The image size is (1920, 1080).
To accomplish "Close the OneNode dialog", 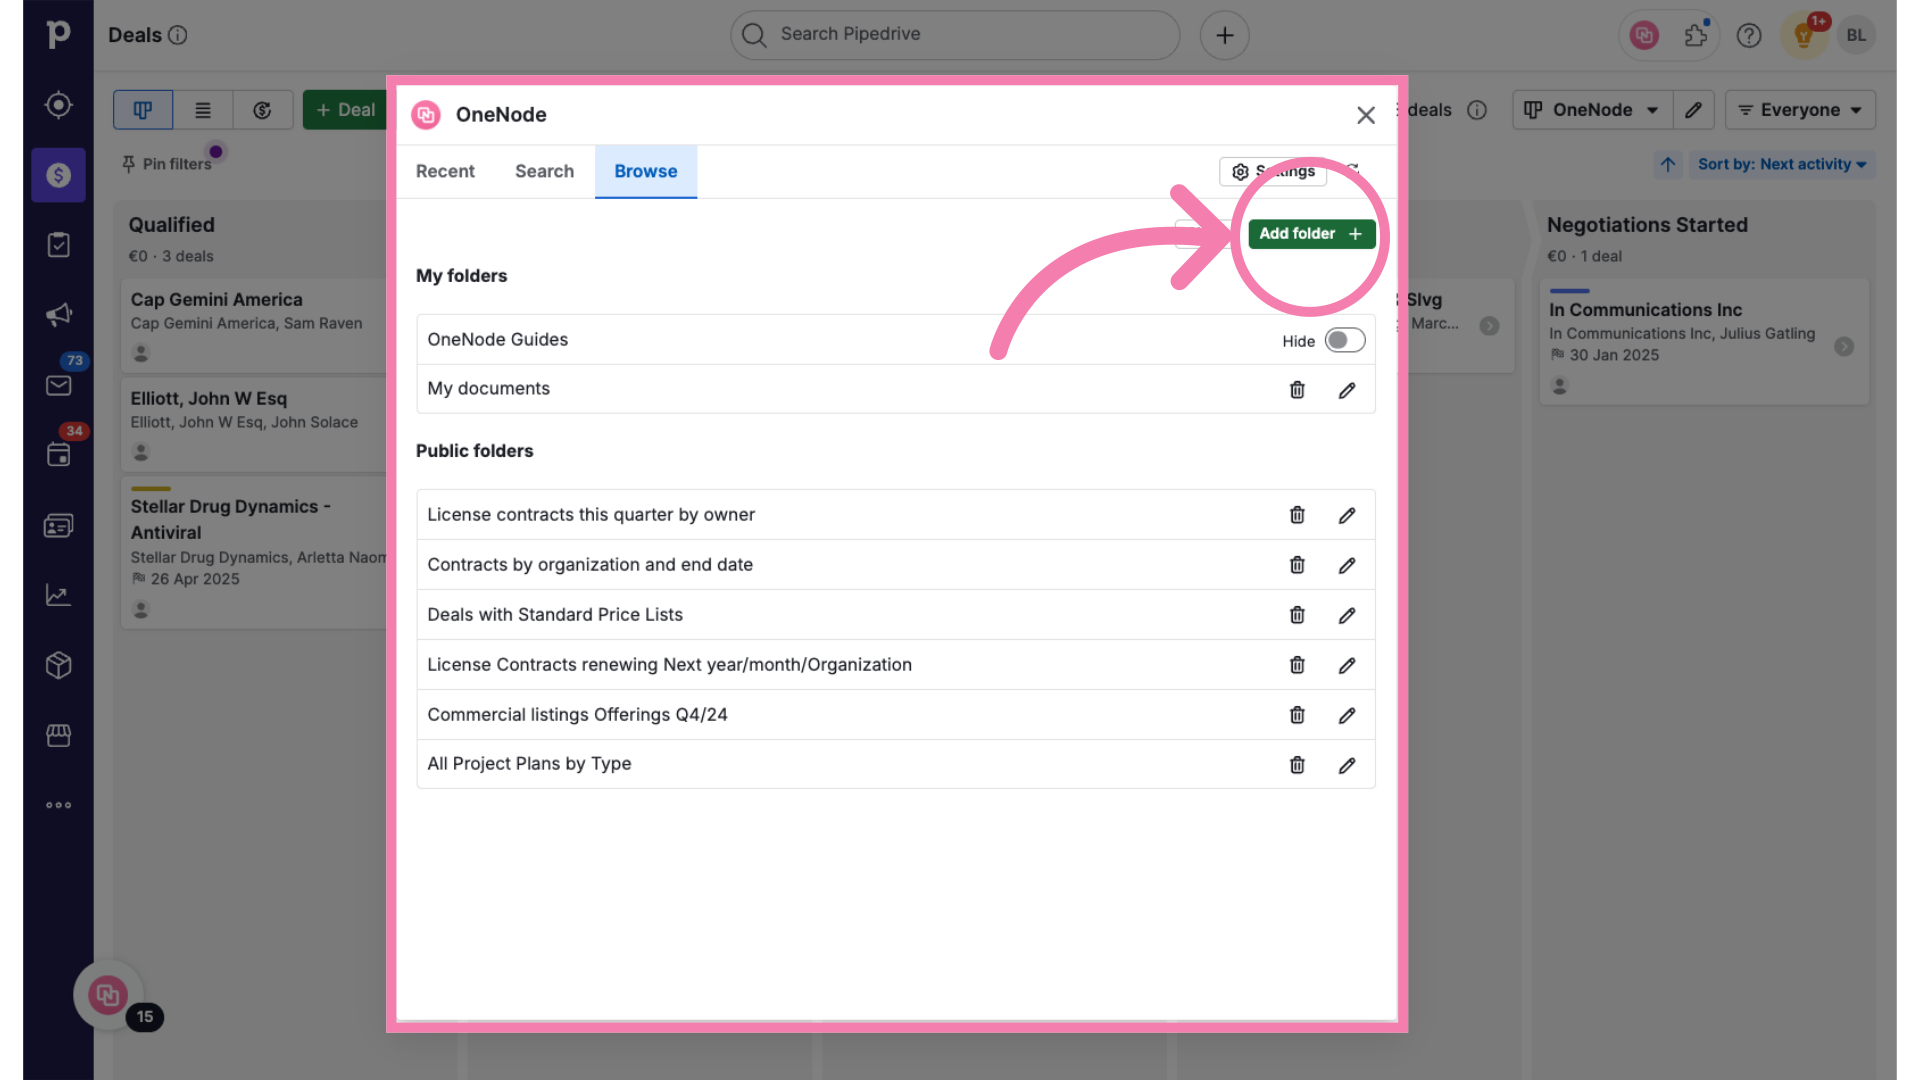I will pyautogui.click(x=1365, y=115).
